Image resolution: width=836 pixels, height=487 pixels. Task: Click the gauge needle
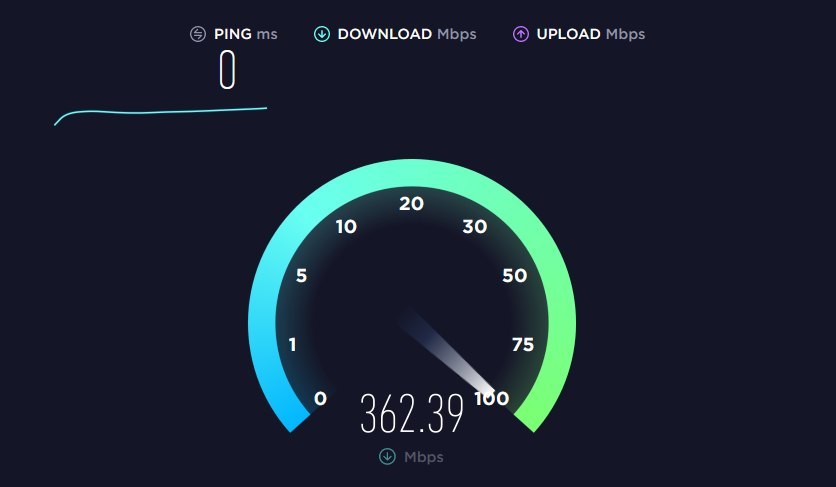(x=449, y=353)
